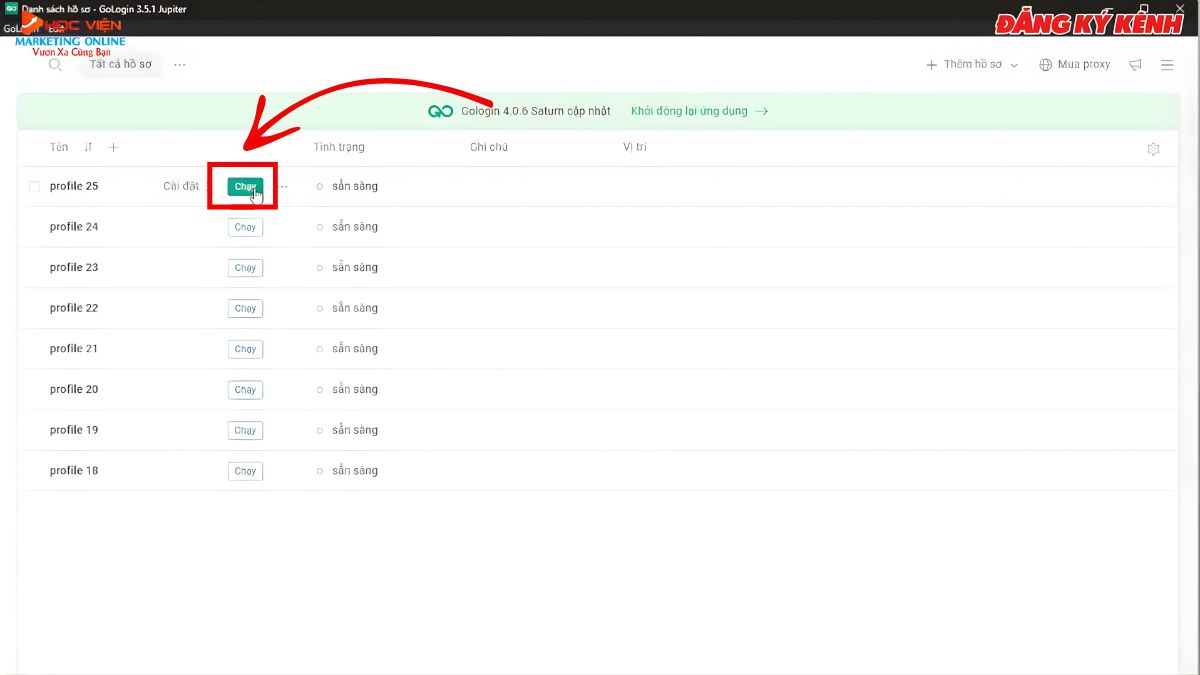Click the GoLogin icon in the title bar

pyautogui.click(x=11, y=9)
